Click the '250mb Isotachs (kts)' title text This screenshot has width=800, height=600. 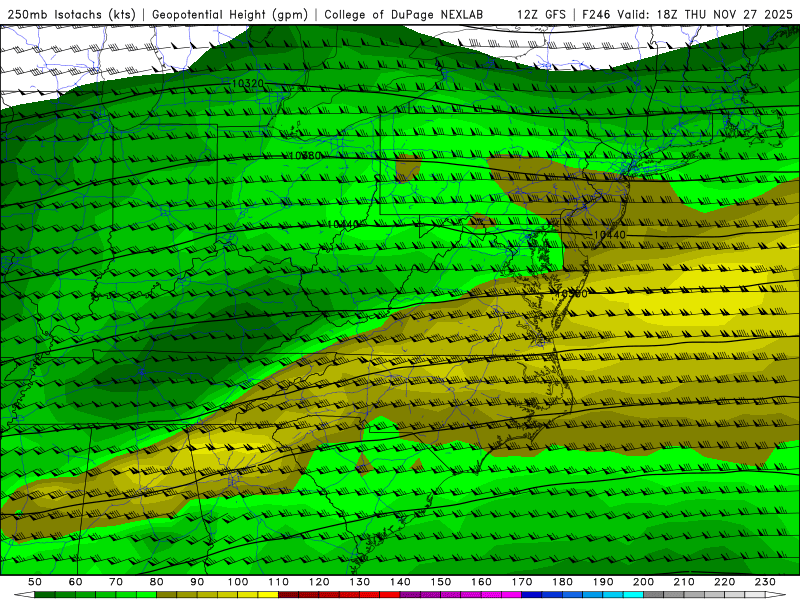click(x=71, y=14)
